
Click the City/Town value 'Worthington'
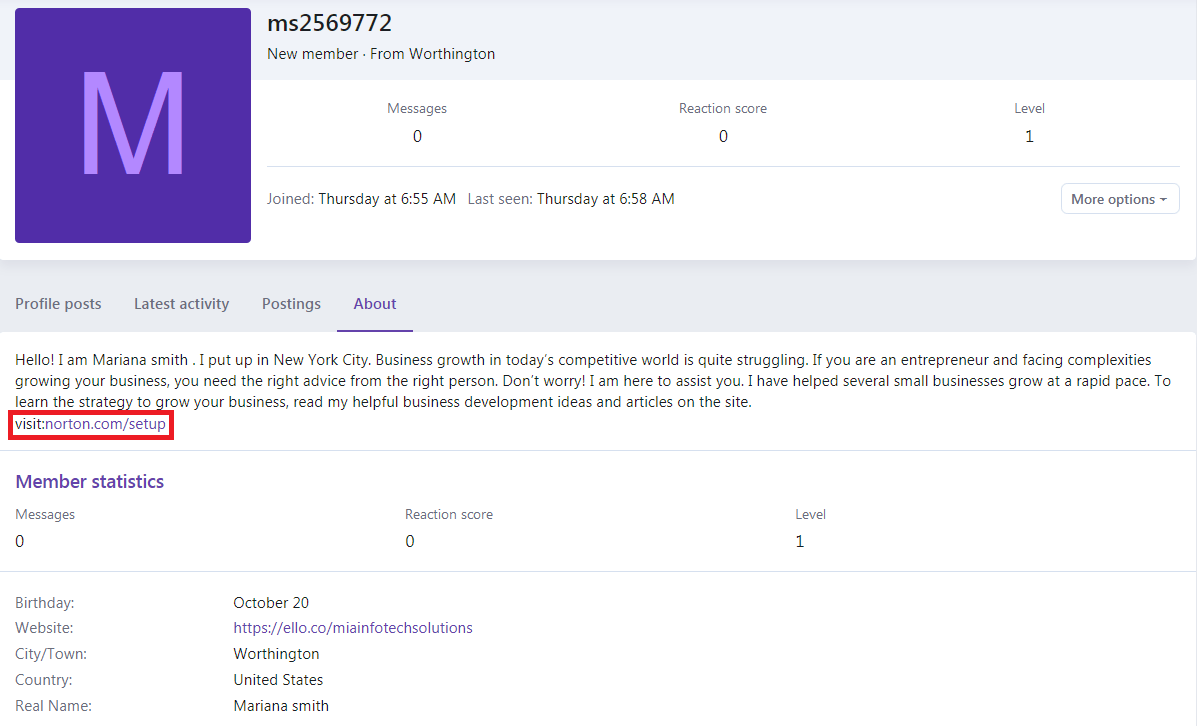[276, 653]
